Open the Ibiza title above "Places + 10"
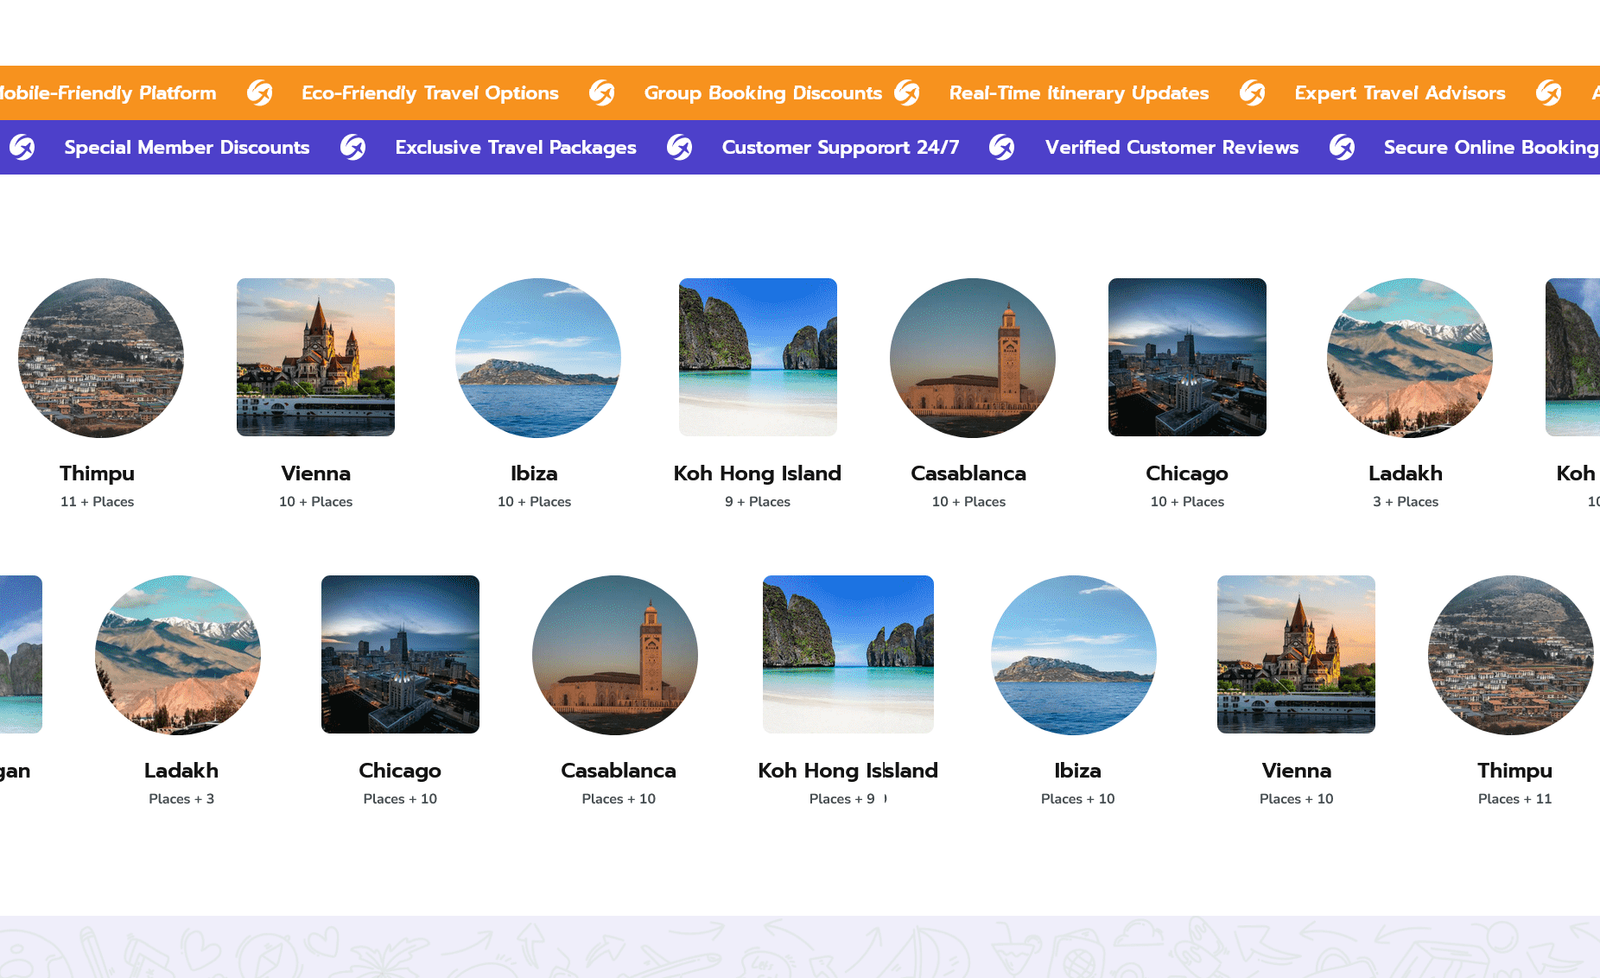The height and width of the screenshot is (978, 1600). tap(1078, 770)
